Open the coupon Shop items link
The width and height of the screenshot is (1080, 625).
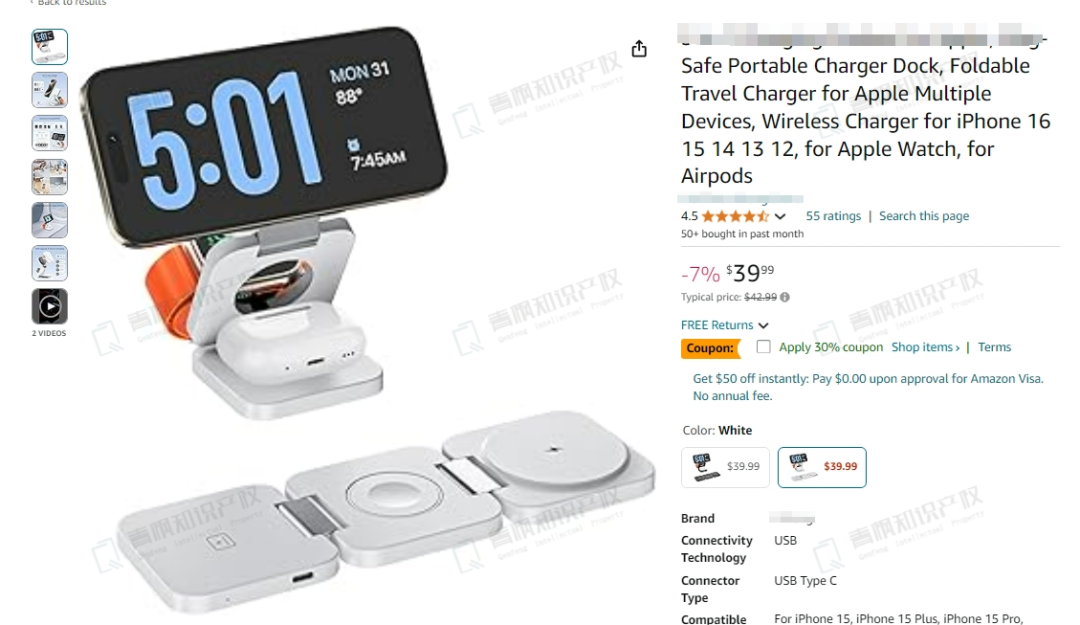tap(925, 347)
